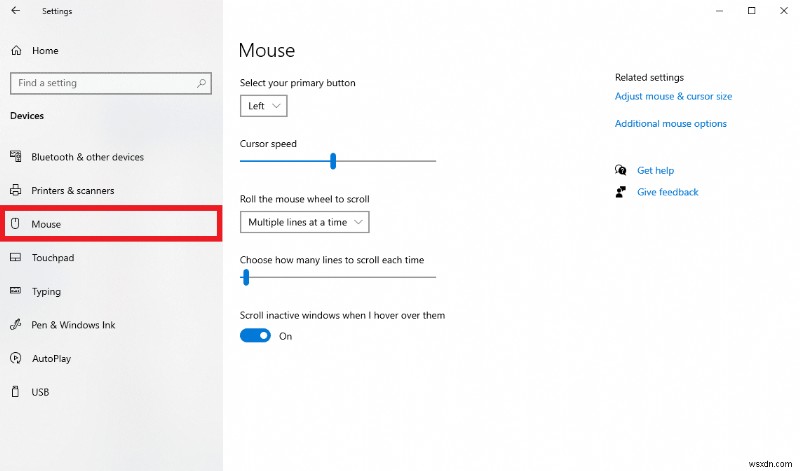This screenshot has width=800, height=471.
Task: Click the Typing keyboard icon
Action: pyautogui.click(x=15, y=292)
